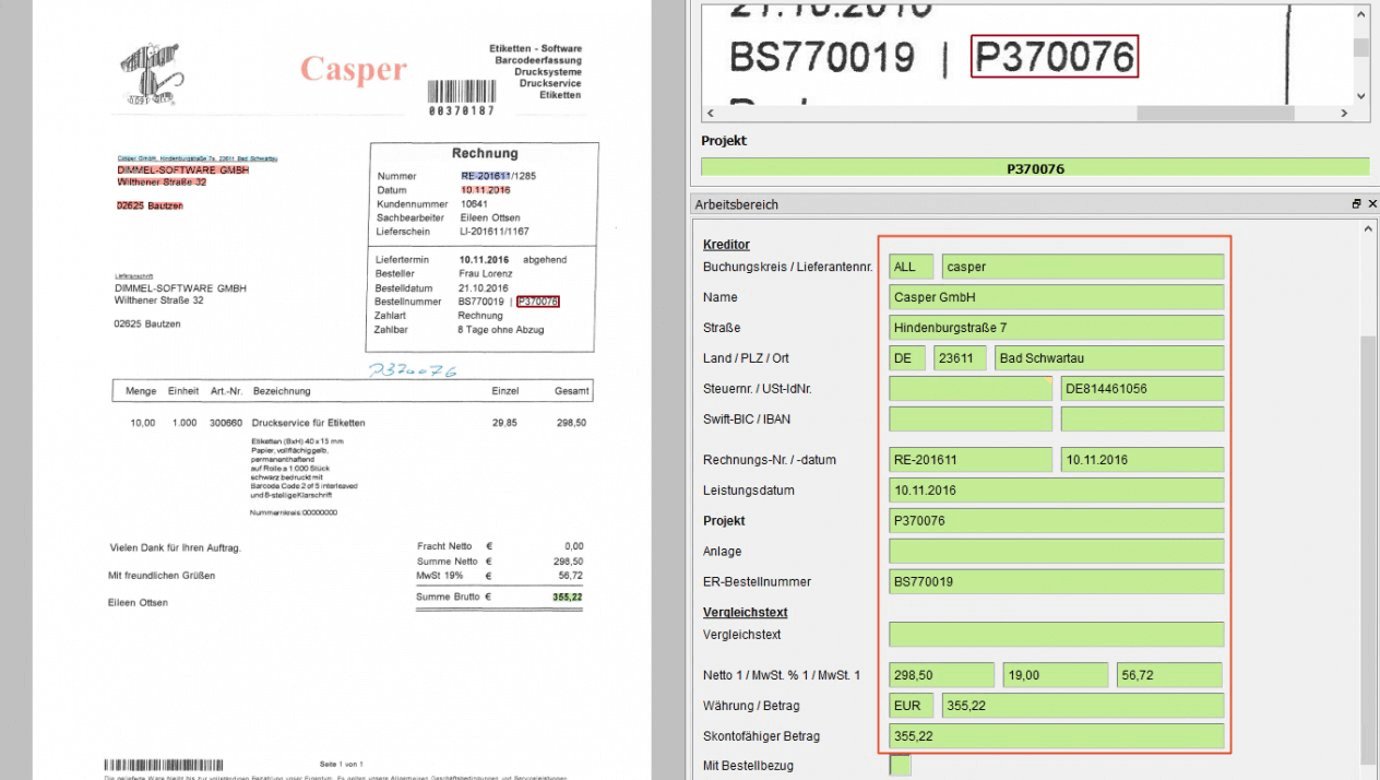This screenshot has width=1380, height=780.
Task: Select the Straße field Hindenburgstraße 7
Action: tap(1056, 328)
